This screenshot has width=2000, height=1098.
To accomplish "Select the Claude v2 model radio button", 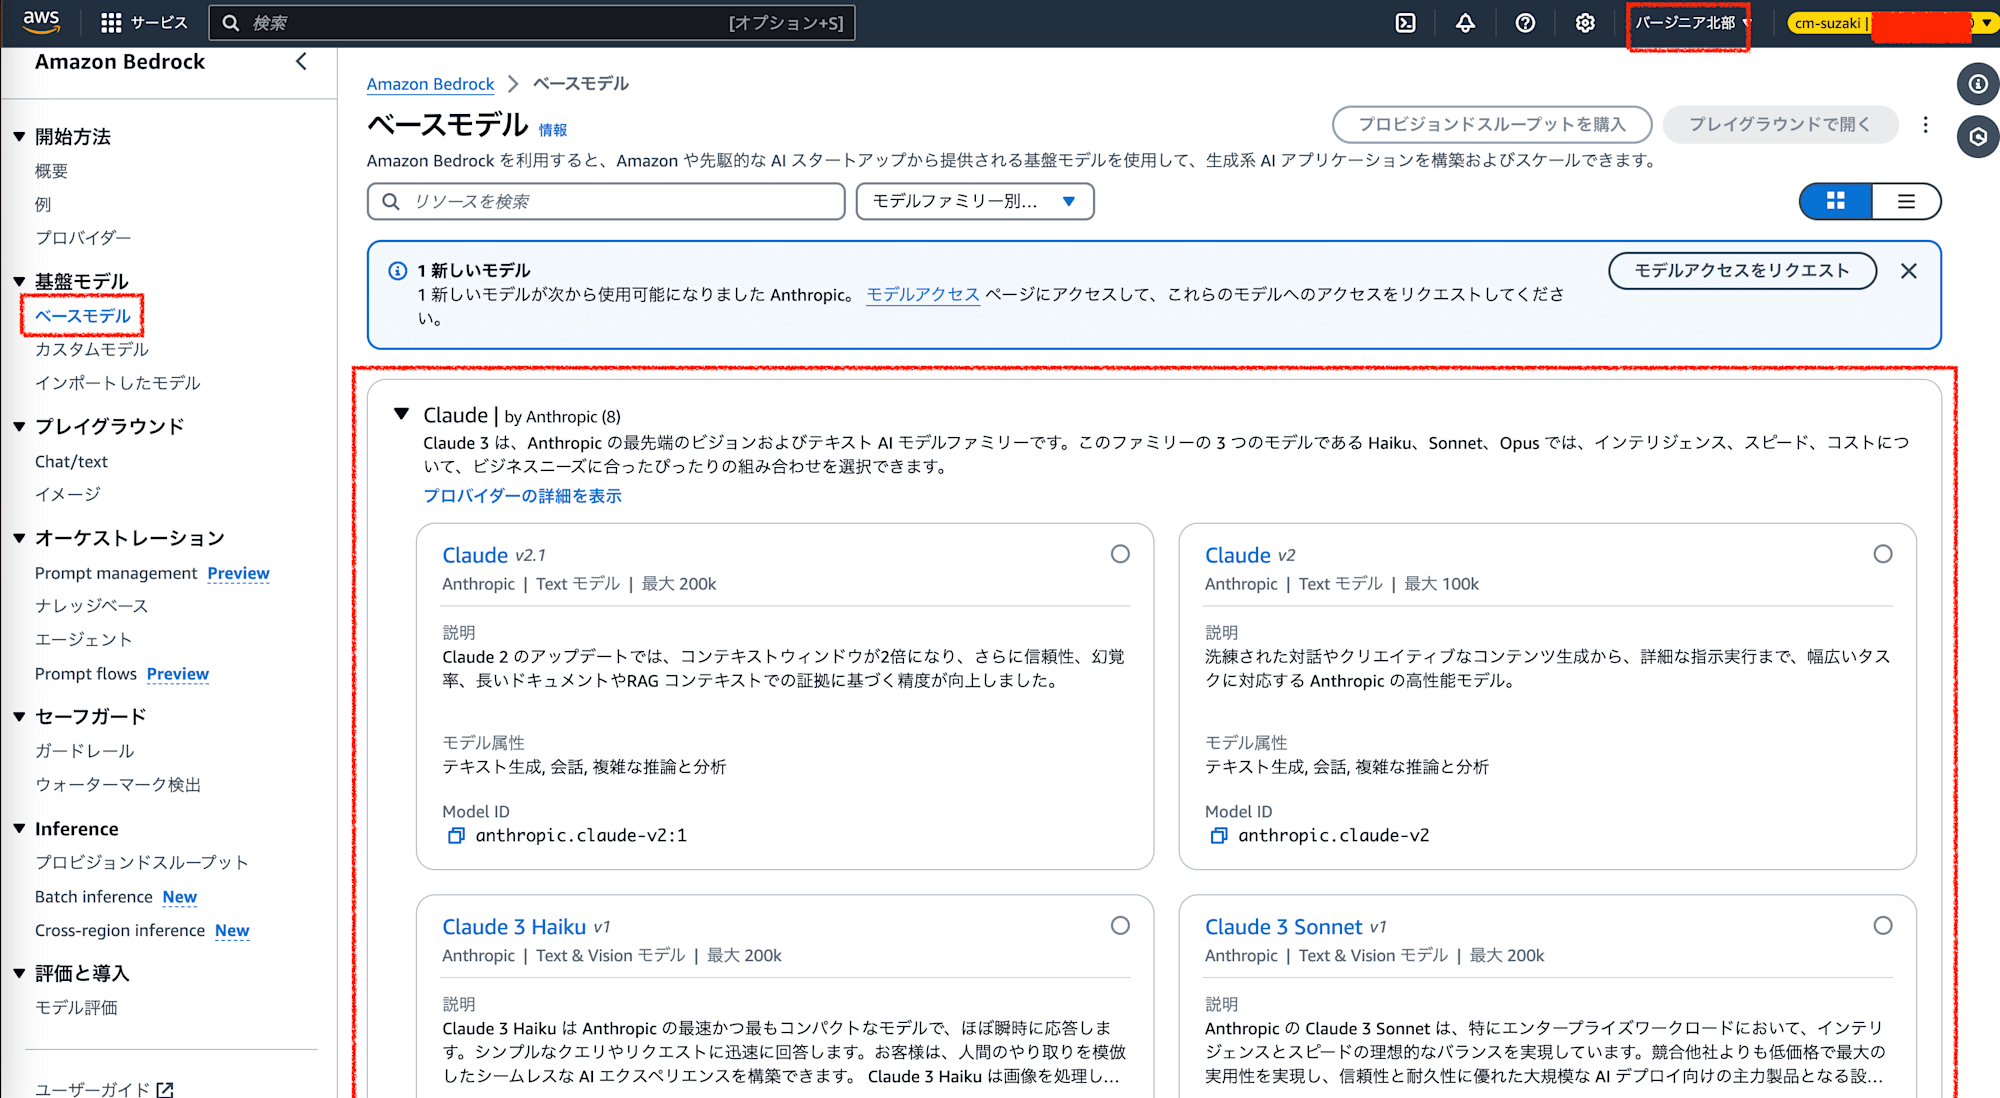I will (x=1883, y=554).
